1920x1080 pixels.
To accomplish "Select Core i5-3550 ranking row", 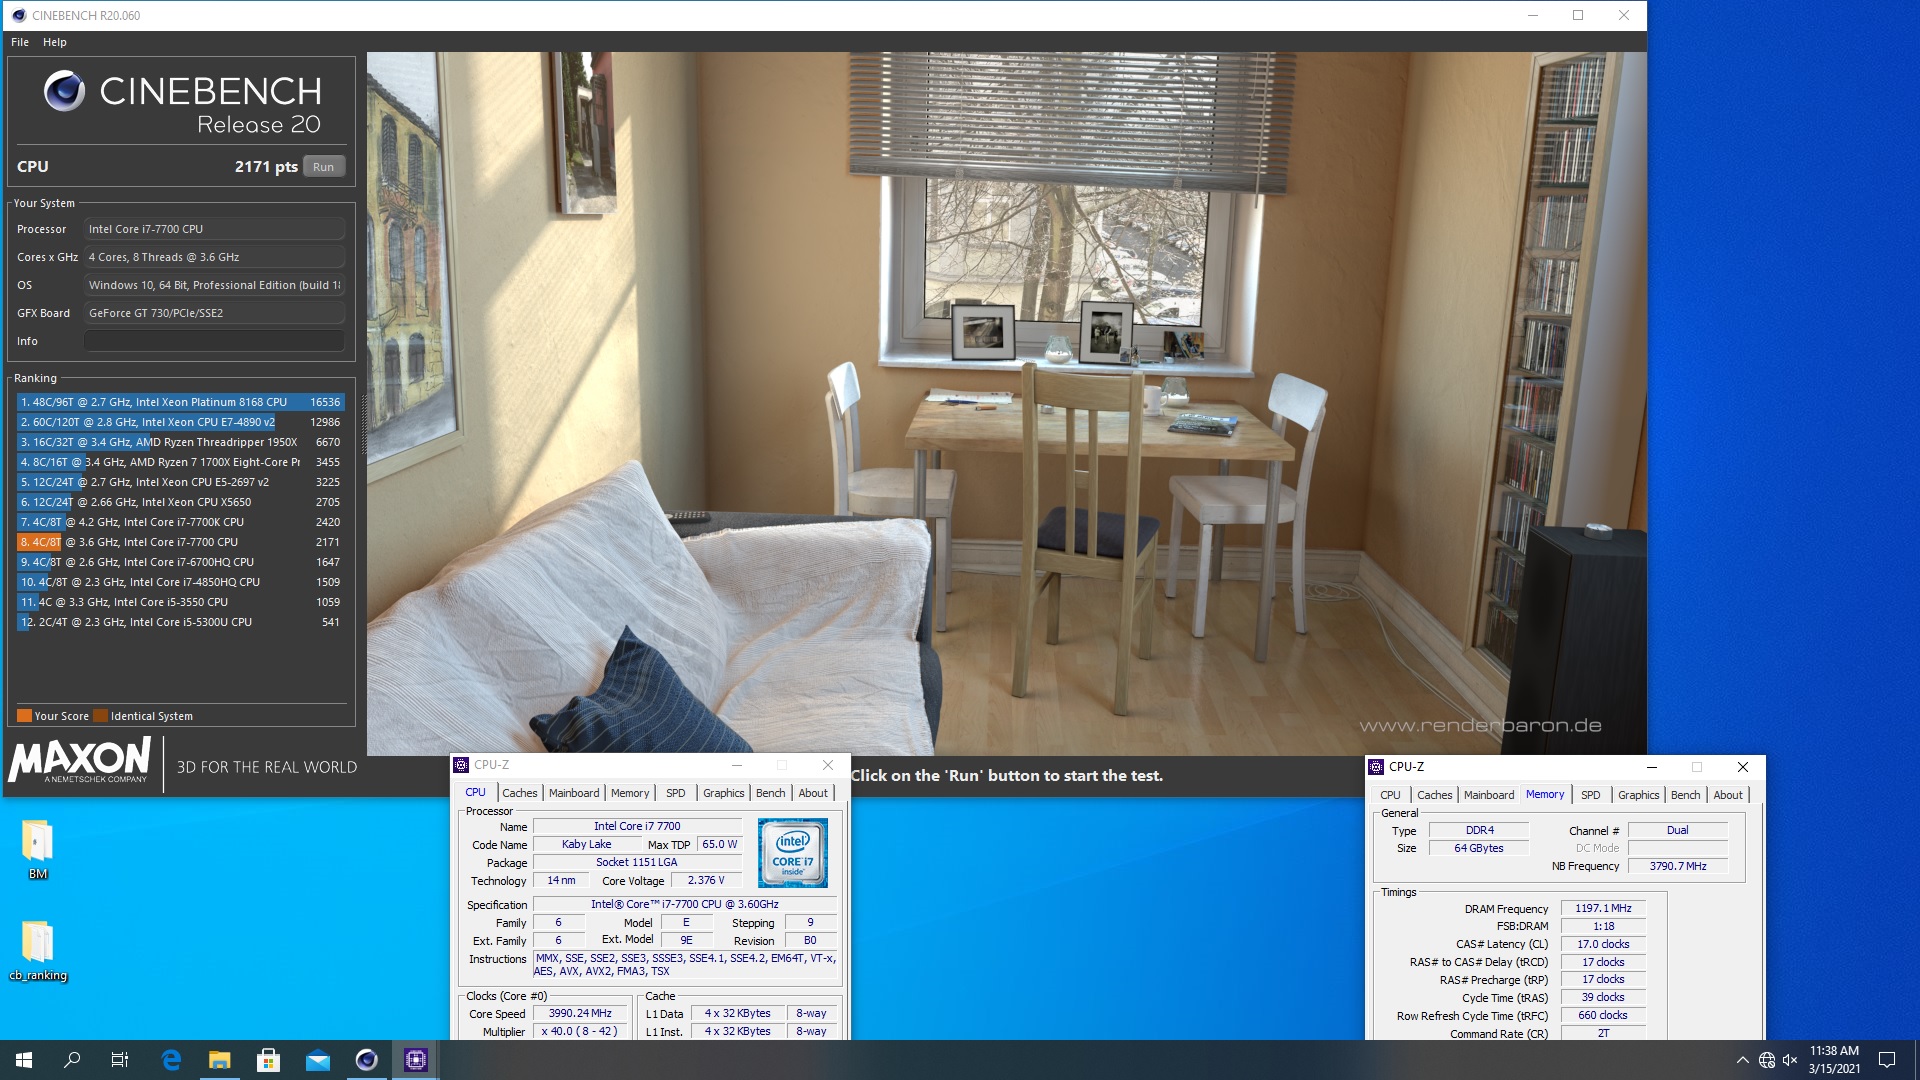I will pyautogui.click(x=180, y=602).
